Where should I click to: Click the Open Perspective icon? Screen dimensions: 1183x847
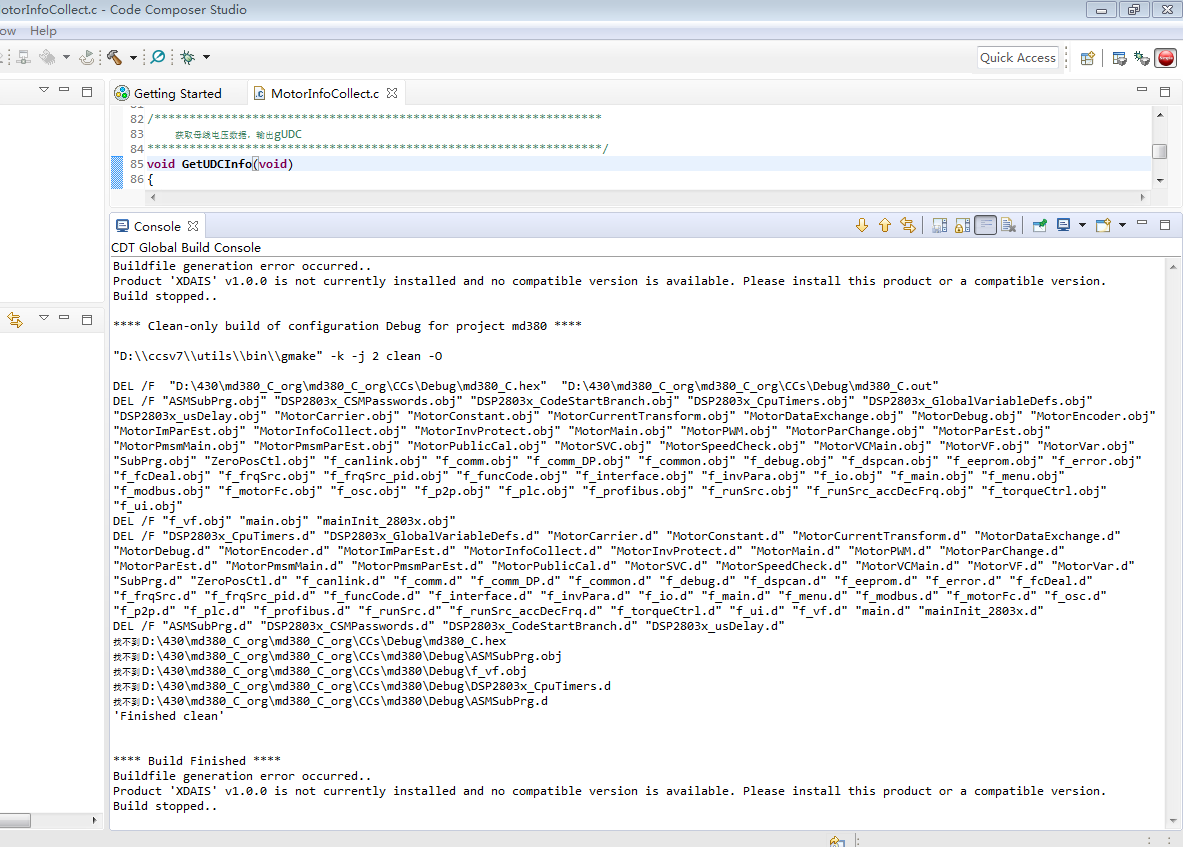coord(1087,58)
